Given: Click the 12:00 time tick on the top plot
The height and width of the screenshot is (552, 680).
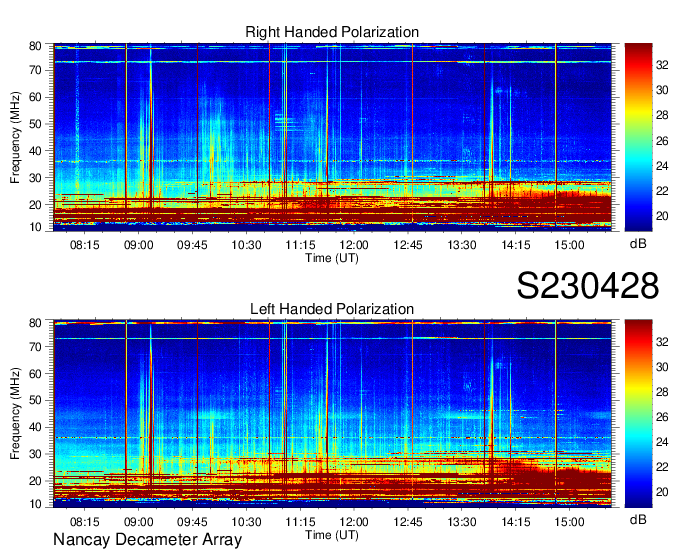Looking at the screenshot, I should click(x=354, y=245).
